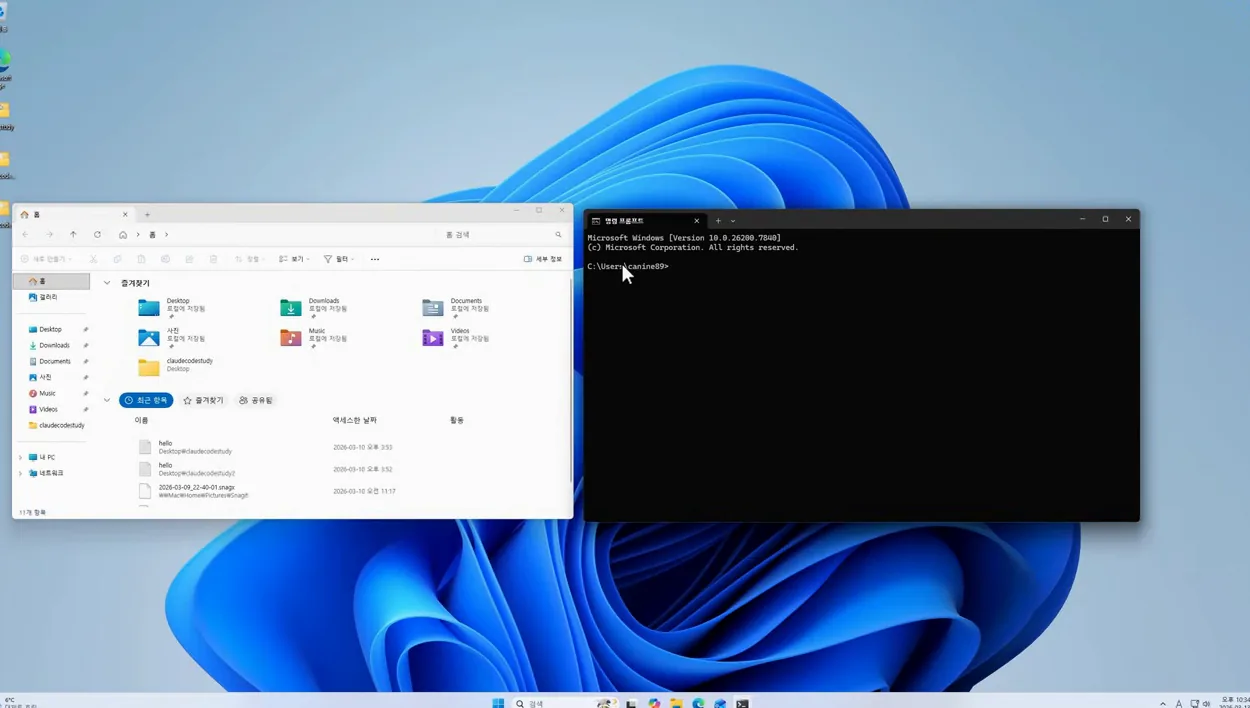Toggle the 세부 정보 details pane
Screen dimensions: 1250x708
(543, 259)
